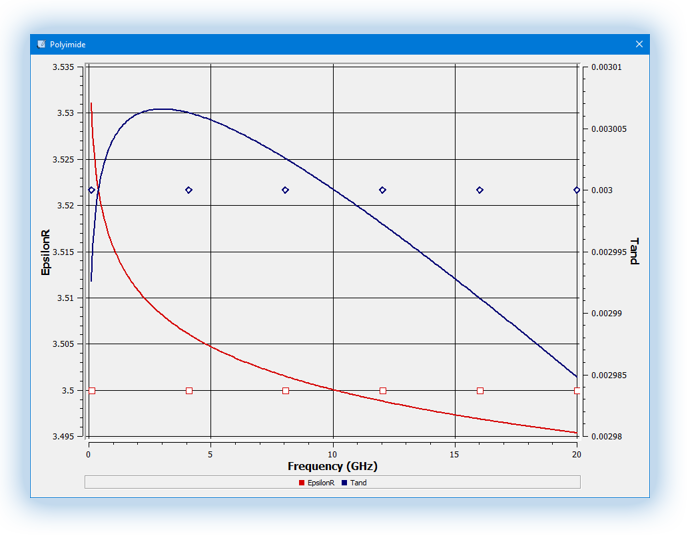Viewport: 700px width, 546px height.
Task: Click the blue diamond marker at 4 GHz
Action: [189, 190]
